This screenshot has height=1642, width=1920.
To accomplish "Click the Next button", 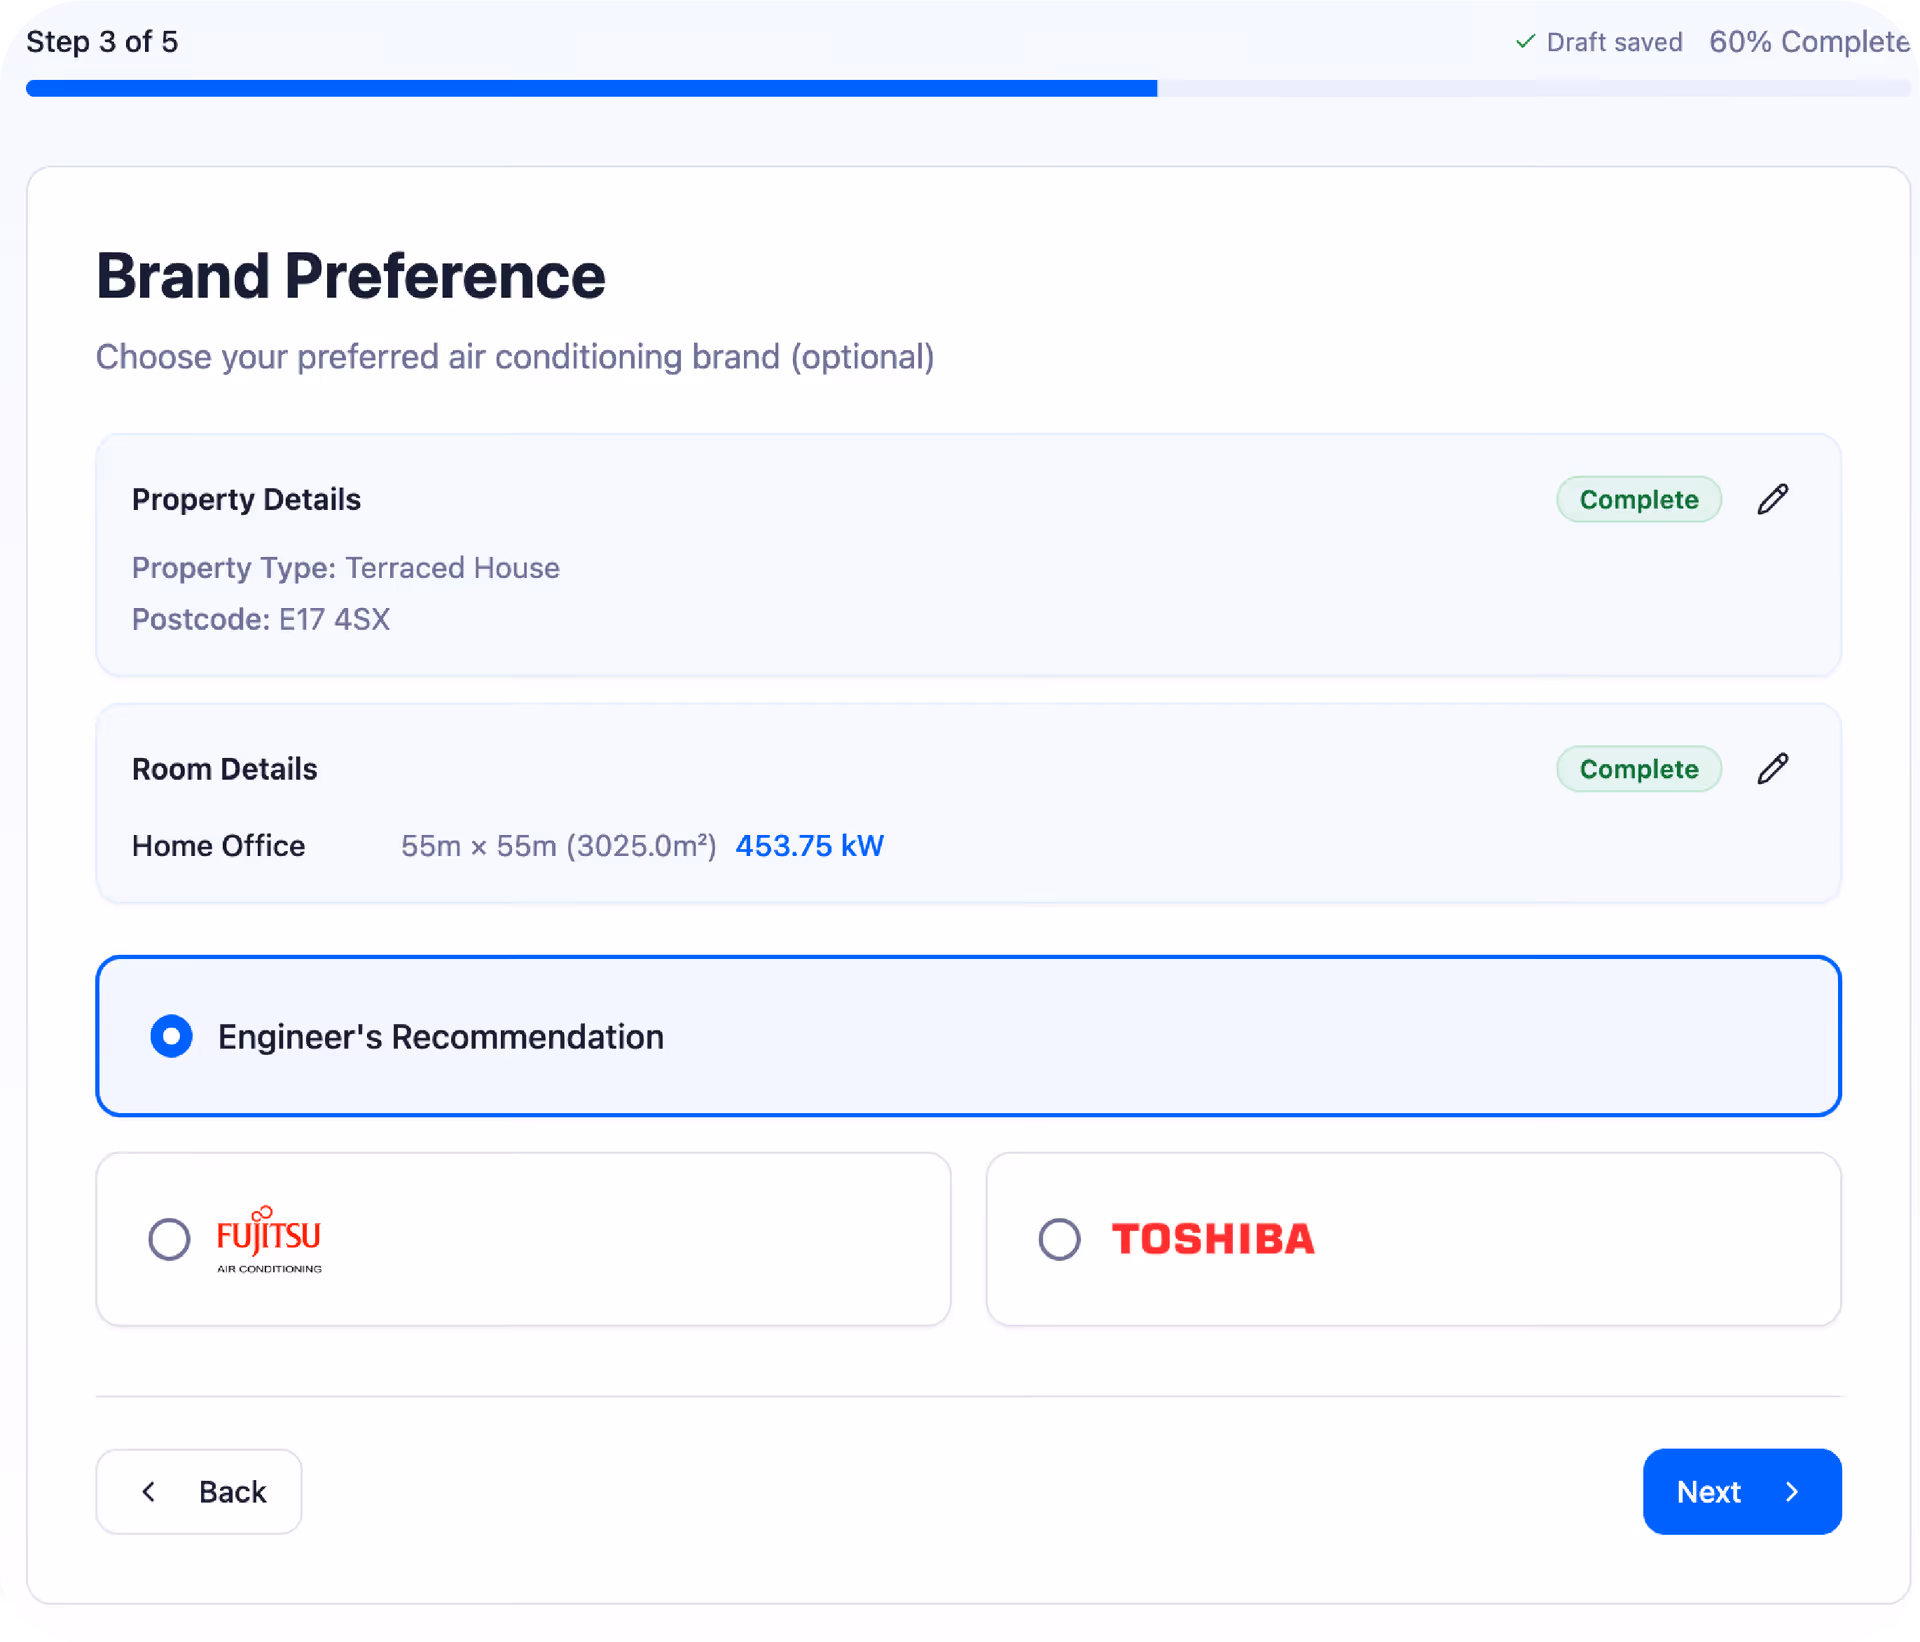I will click(x=1741, y=1491).
